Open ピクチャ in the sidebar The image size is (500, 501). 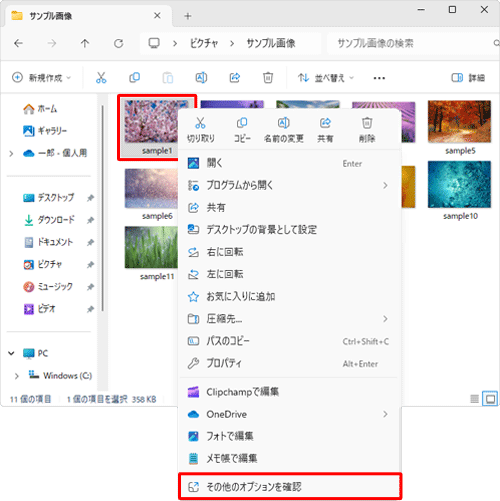[x=43, y=265]
